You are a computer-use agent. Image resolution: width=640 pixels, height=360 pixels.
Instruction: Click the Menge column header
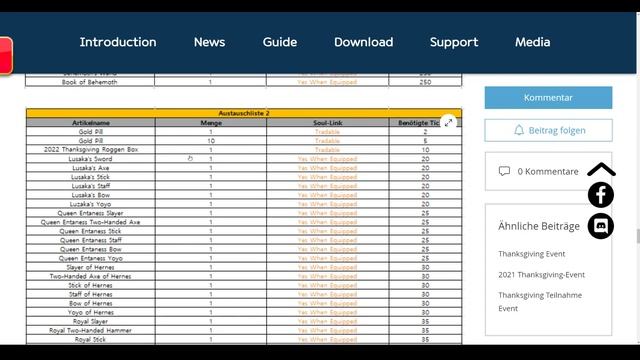coord(211,122)
